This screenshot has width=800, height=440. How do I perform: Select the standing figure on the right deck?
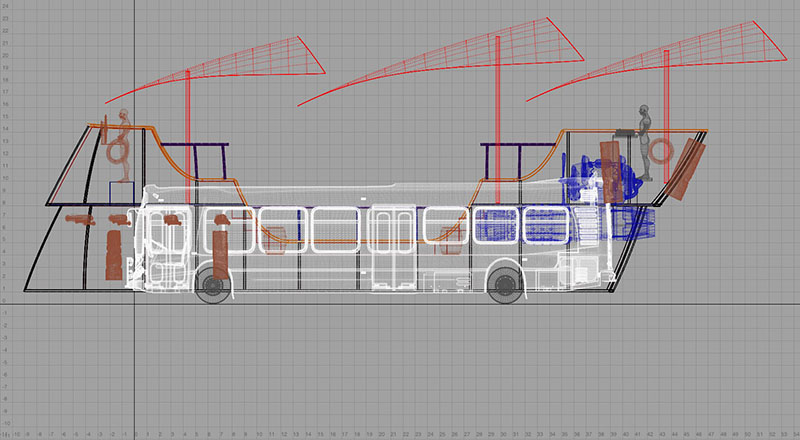pyautogui.click(x=644, y=143)
